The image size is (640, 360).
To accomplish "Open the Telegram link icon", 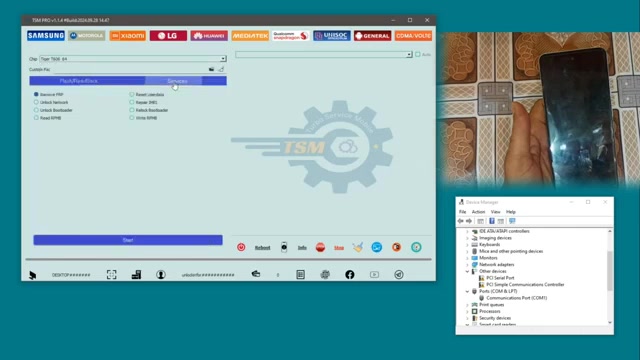I will point(399,275).
